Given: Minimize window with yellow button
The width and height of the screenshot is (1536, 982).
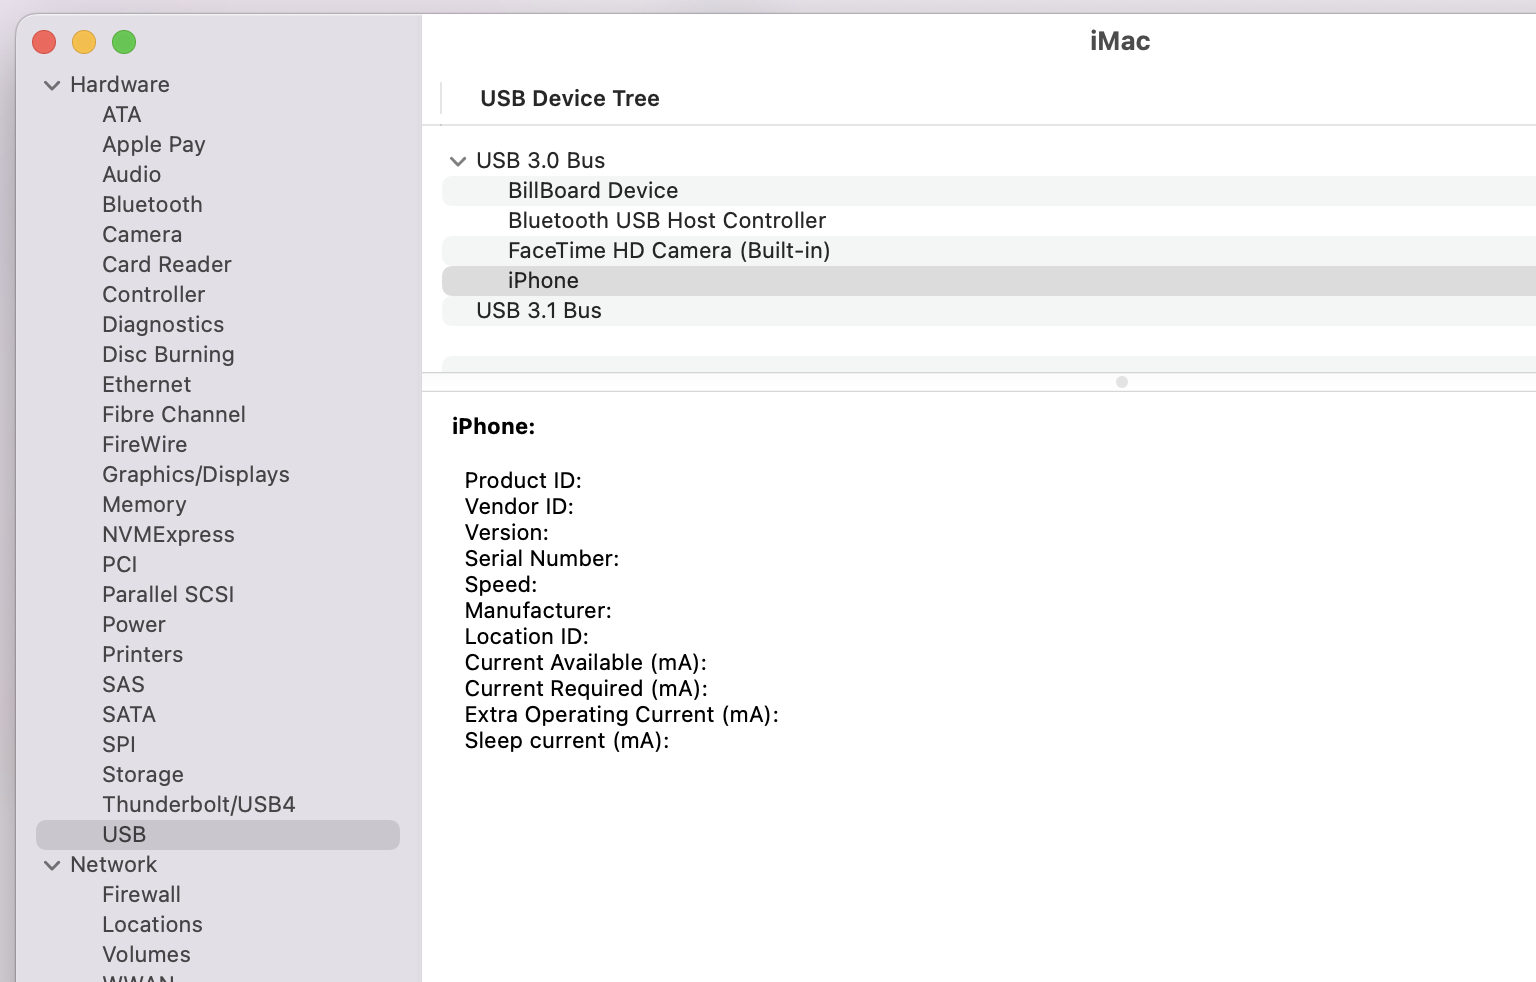Looking at the screenshot, I should click(84, 42).
